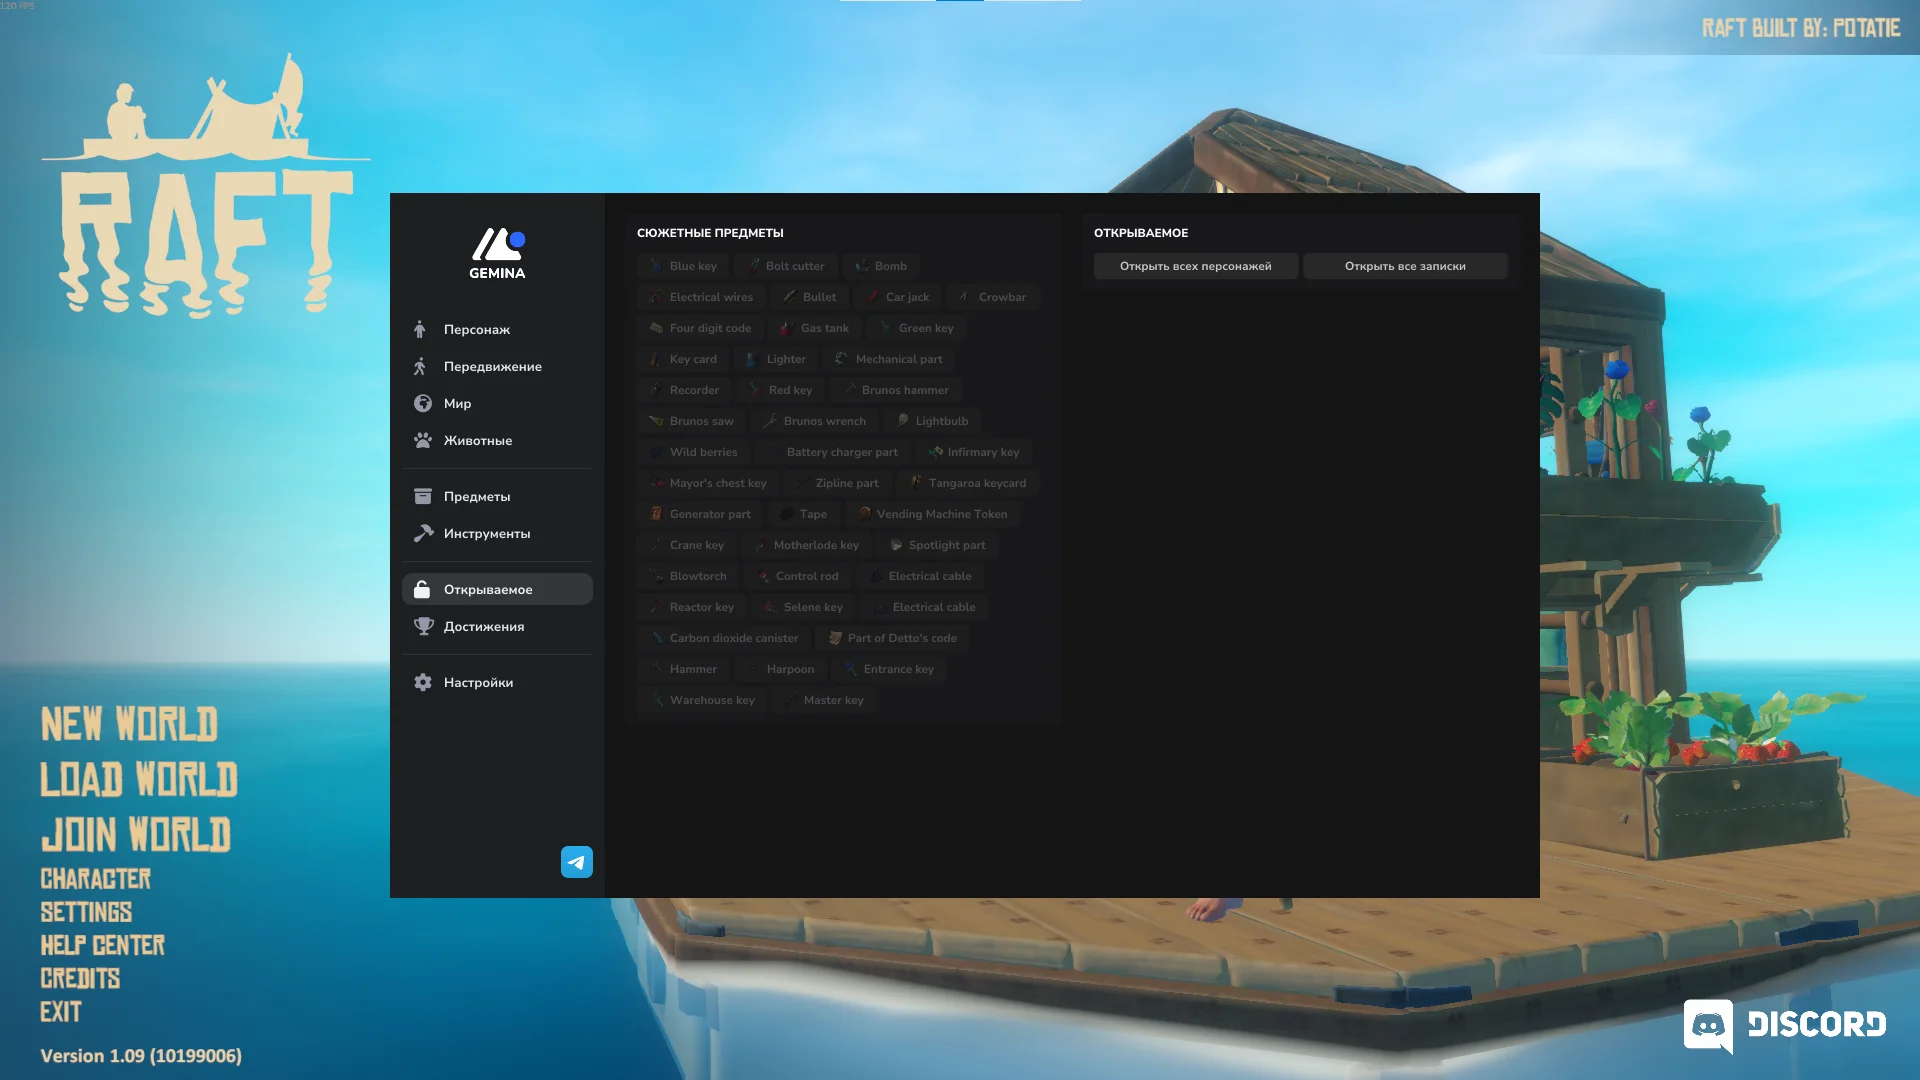Open CREDITS in the Raft menu
This screenshot has height=1080, width=1920.
click(x=80, y=978)
